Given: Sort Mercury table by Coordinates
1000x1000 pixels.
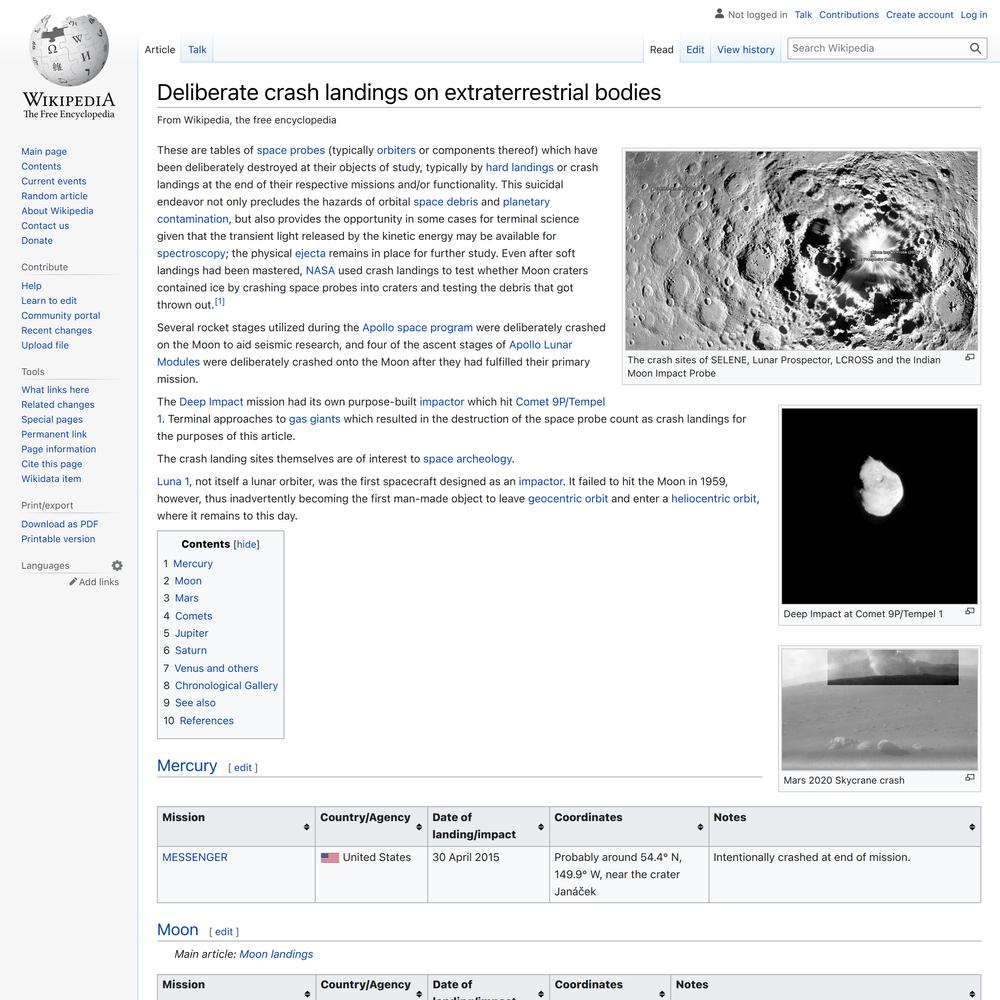Looking at the screenshot, I should coord(700,827).
